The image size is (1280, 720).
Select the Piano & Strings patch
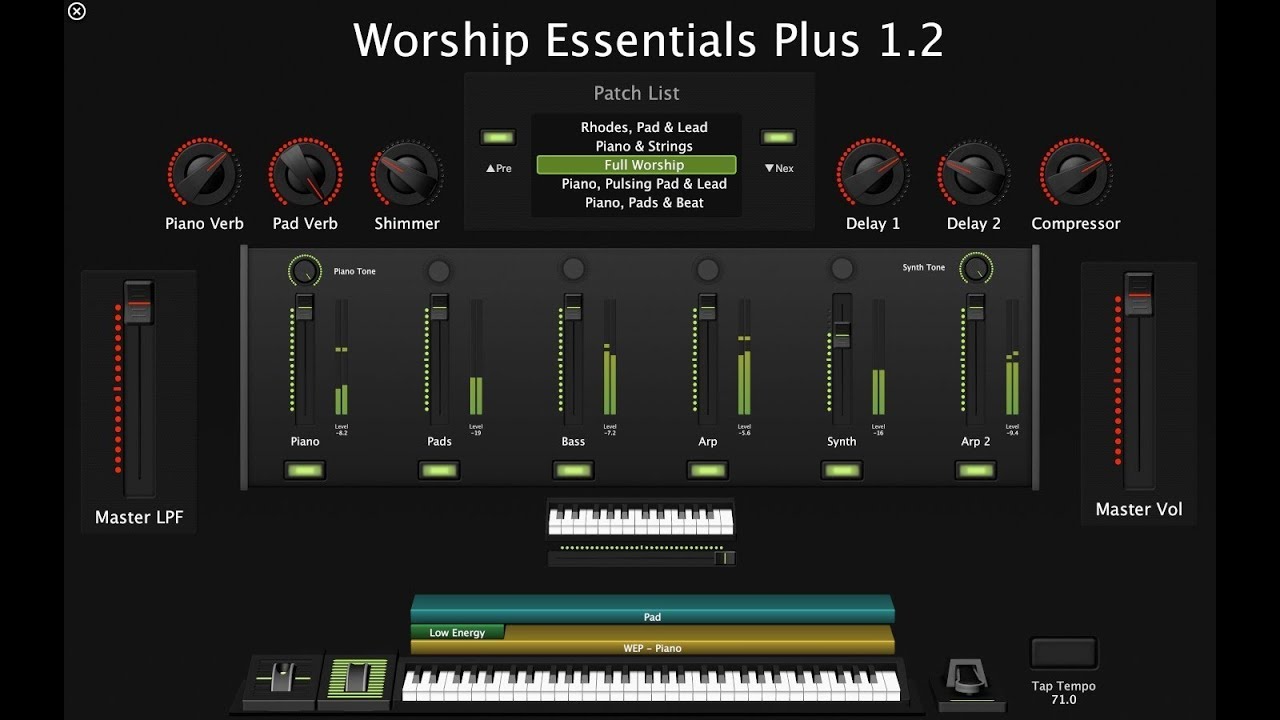(x=644, y=146)
